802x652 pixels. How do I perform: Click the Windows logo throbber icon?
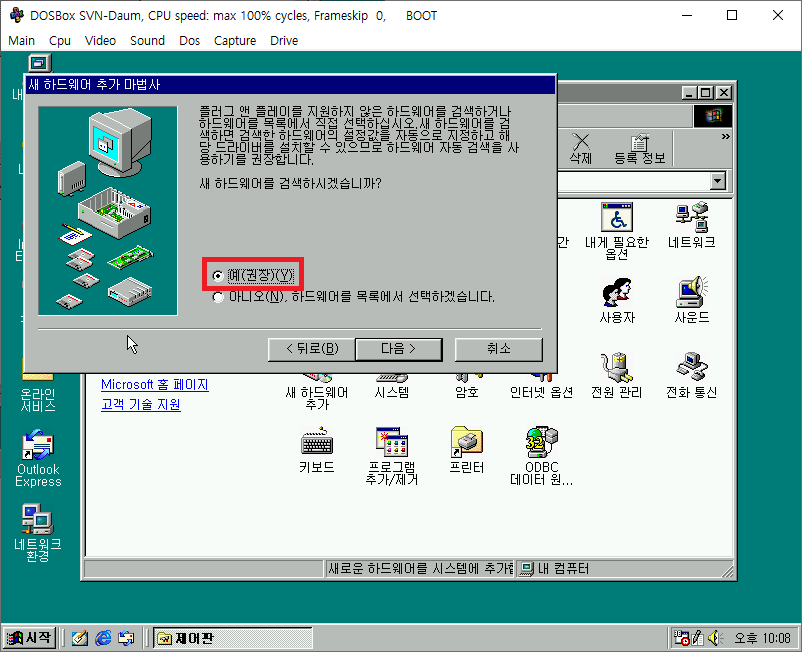coord(712,117)
